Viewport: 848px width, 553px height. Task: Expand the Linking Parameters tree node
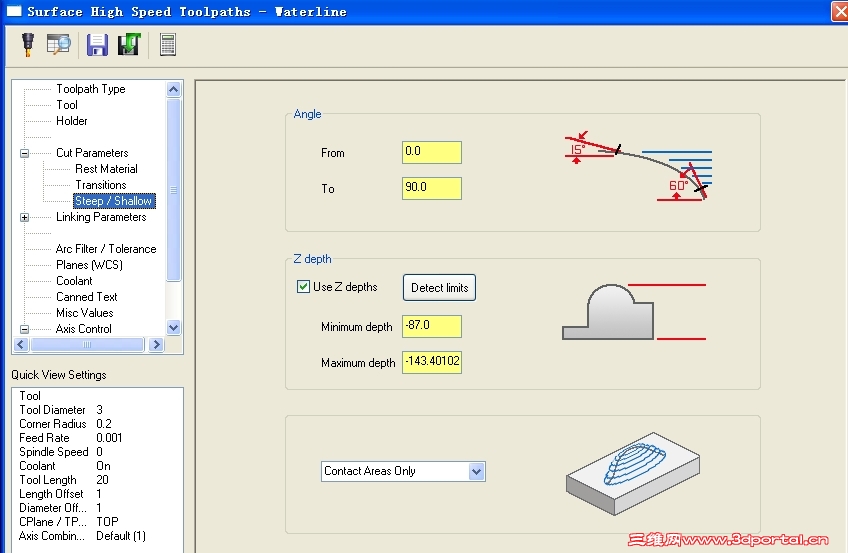(x=24, y=217)
